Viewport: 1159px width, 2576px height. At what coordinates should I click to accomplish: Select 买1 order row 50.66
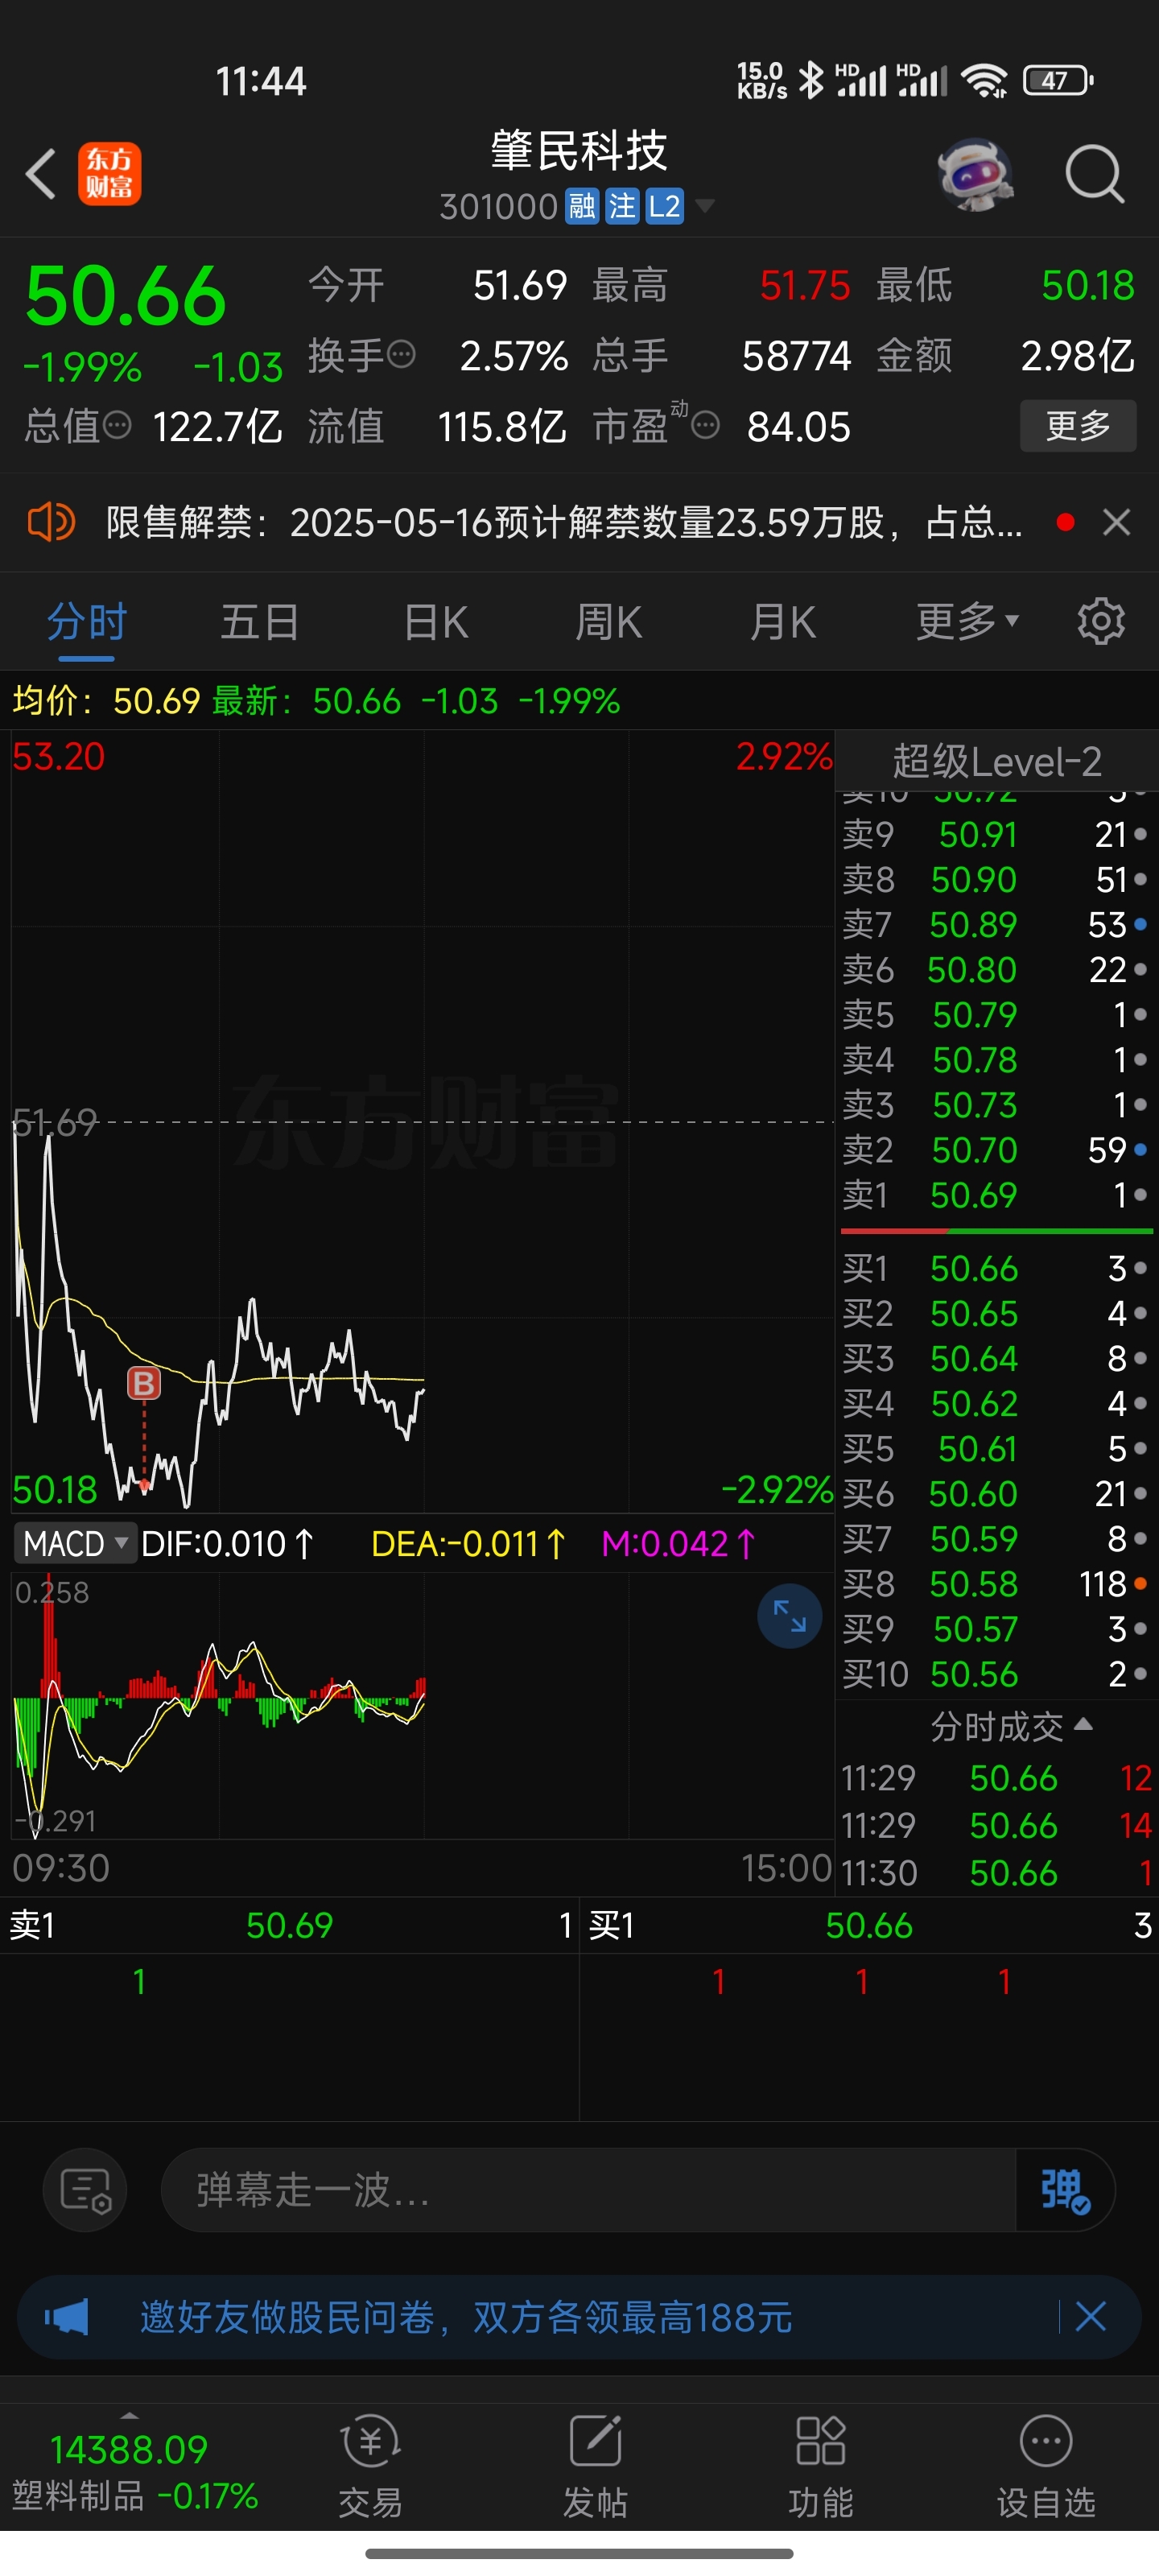point(996,1268)
